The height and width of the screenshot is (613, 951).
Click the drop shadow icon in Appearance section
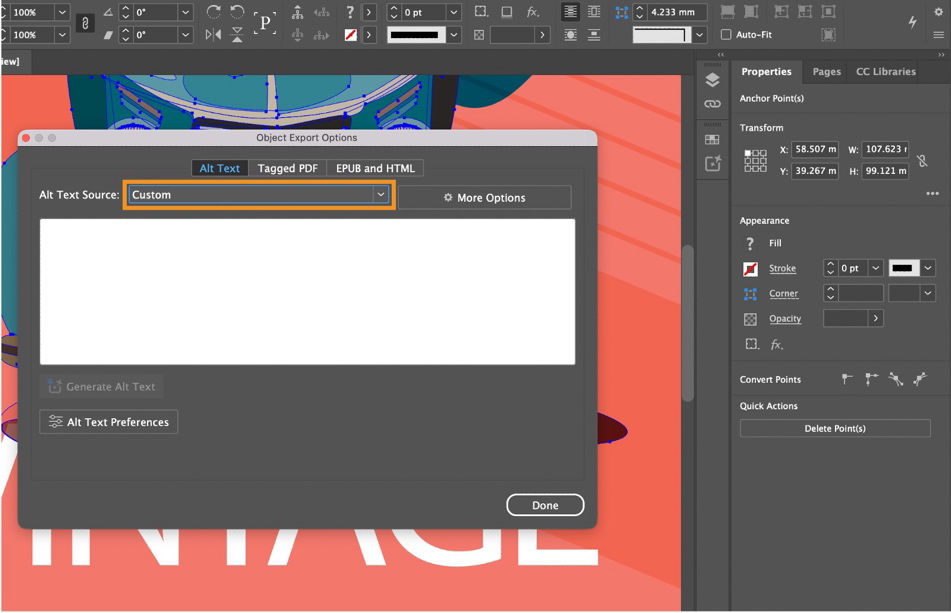pyautogui.click(x=751, y=344)
